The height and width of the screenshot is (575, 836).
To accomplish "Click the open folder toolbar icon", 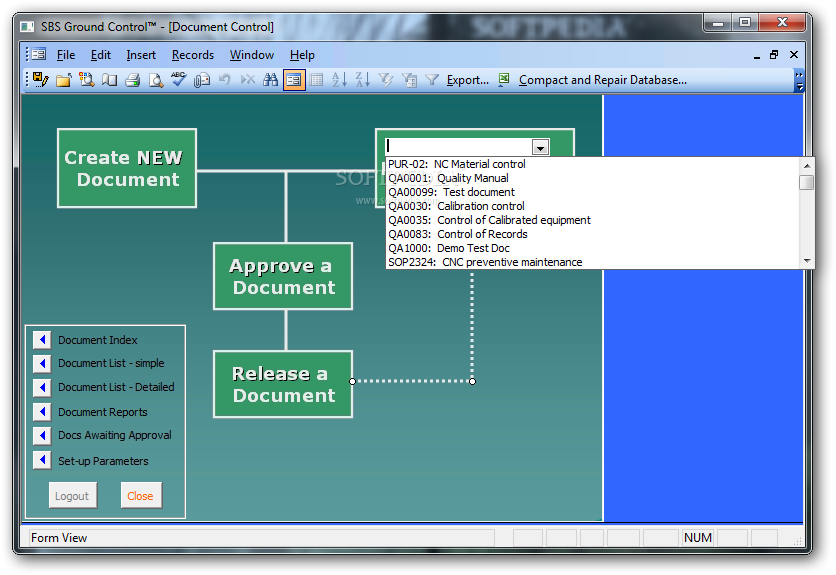I will coord(63,81).
